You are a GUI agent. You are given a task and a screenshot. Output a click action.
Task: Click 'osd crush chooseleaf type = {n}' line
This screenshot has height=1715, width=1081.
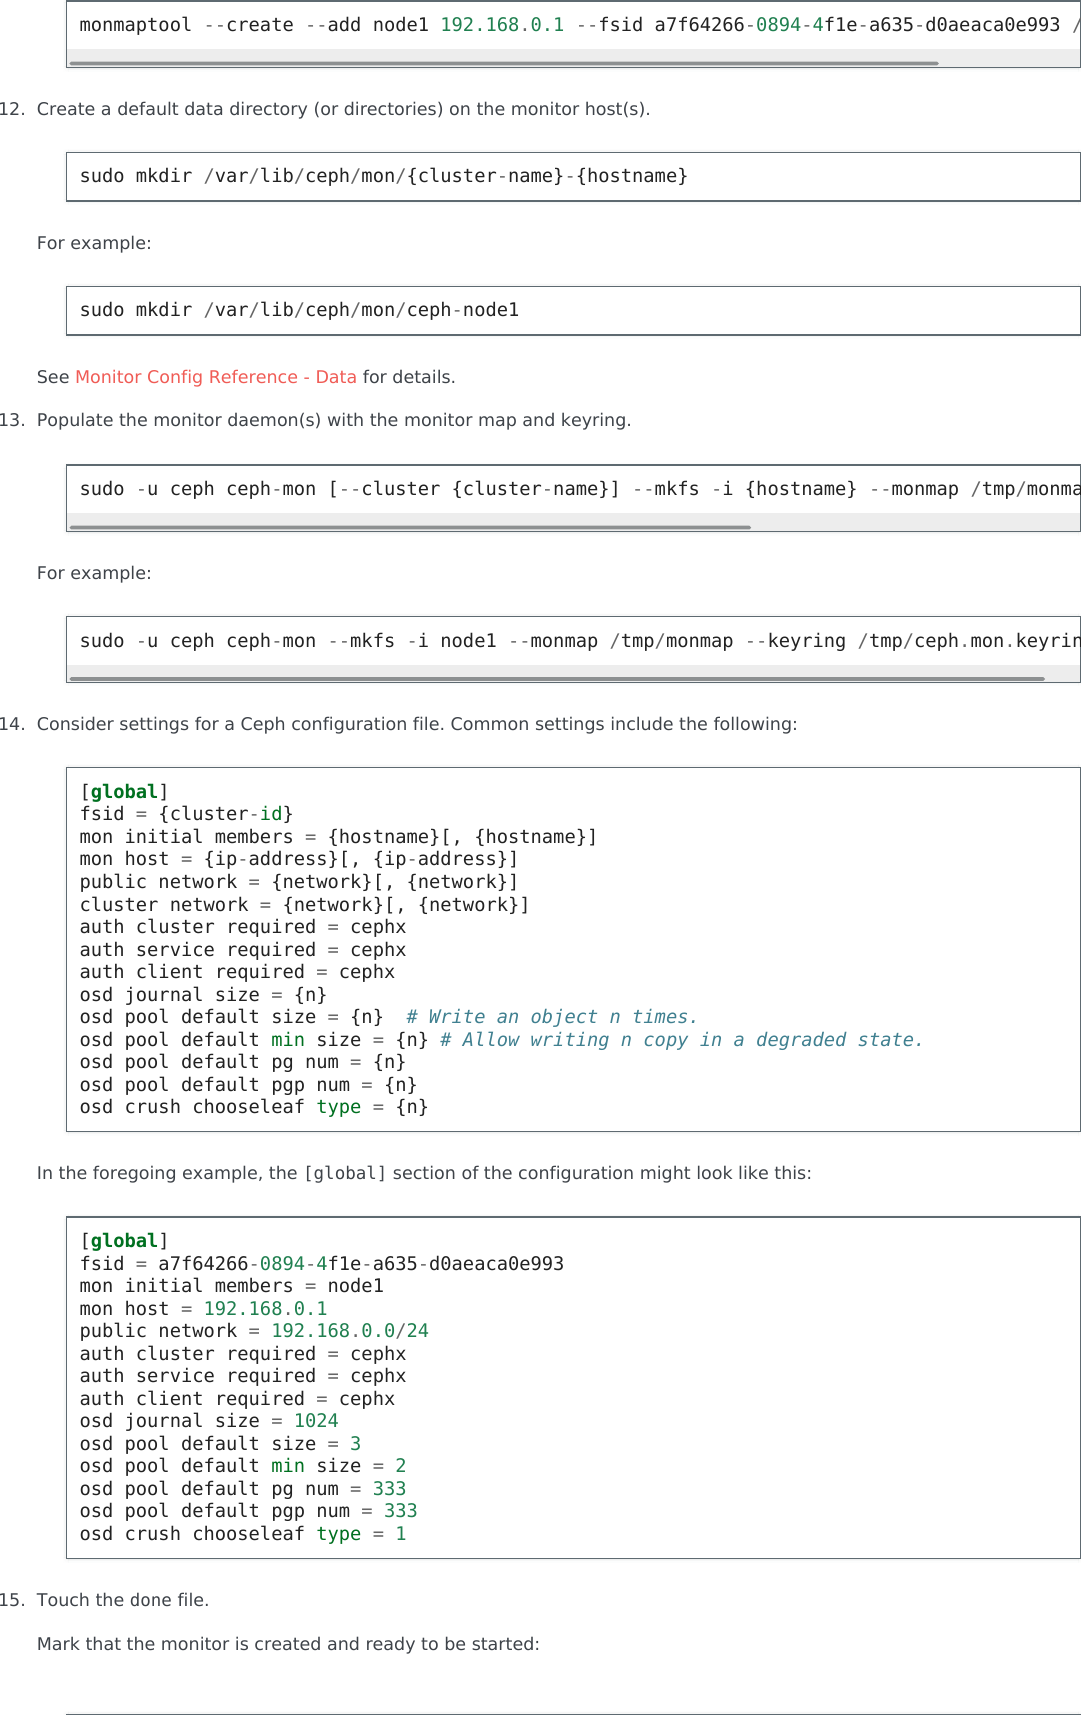click(x=254, y=1107)
